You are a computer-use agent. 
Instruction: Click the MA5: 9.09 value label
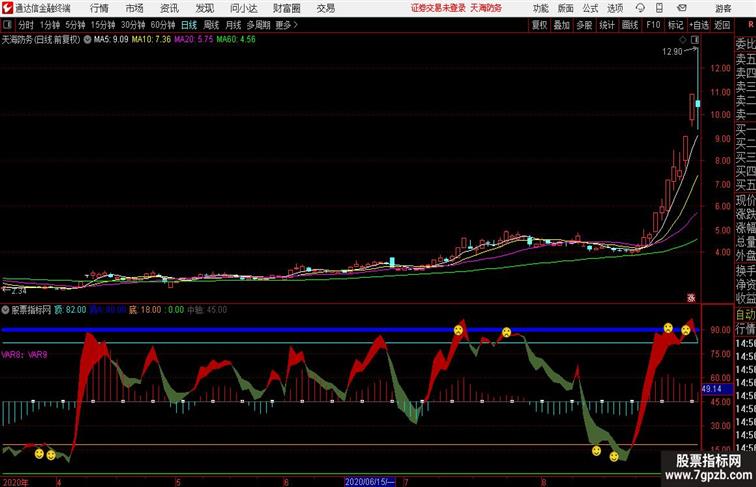coord(111,40)
